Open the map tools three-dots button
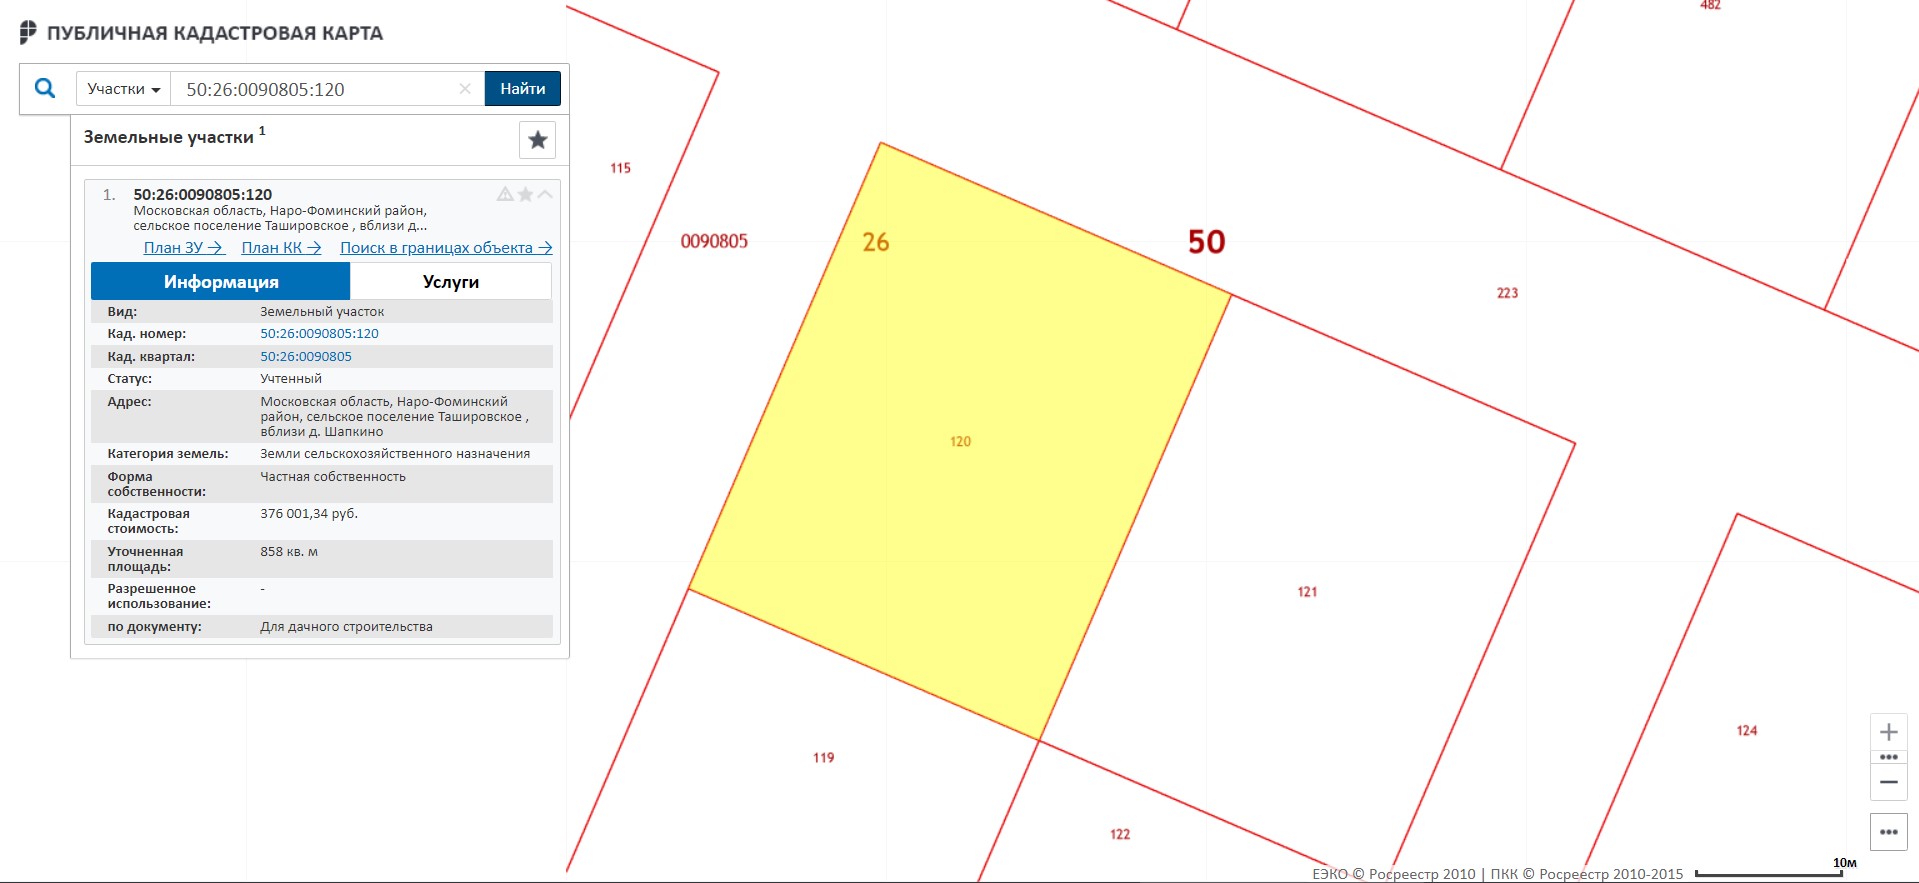 tap(1888, 832)
